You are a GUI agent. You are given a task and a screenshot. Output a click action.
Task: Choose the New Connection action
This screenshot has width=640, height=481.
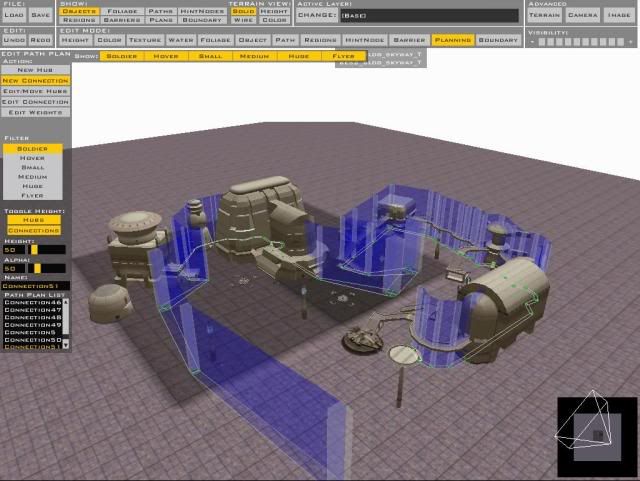tap(36, 80)
